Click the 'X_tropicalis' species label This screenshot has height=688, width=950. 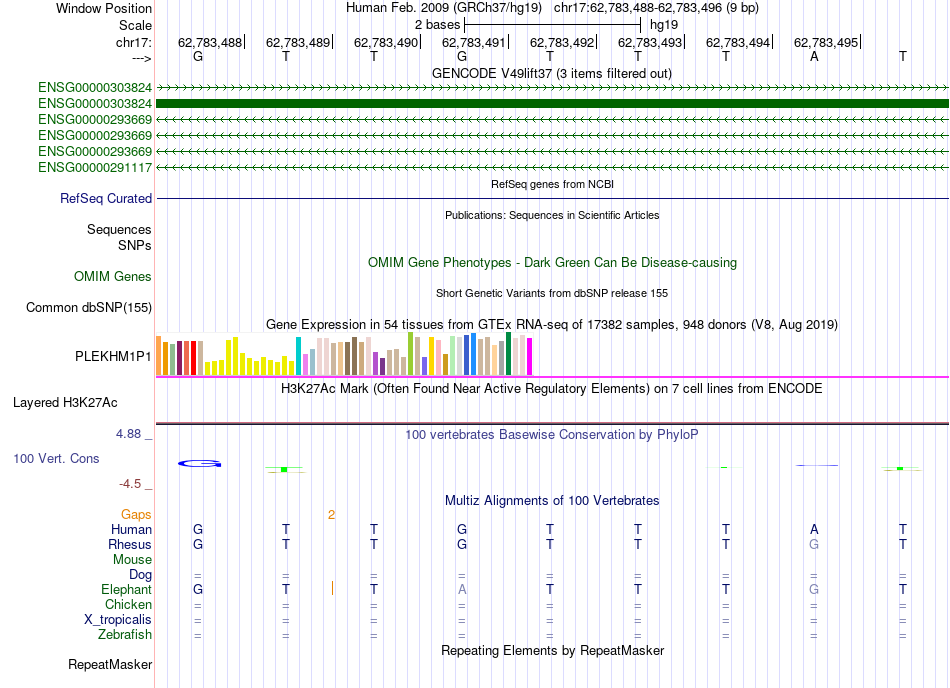point(118,620)
